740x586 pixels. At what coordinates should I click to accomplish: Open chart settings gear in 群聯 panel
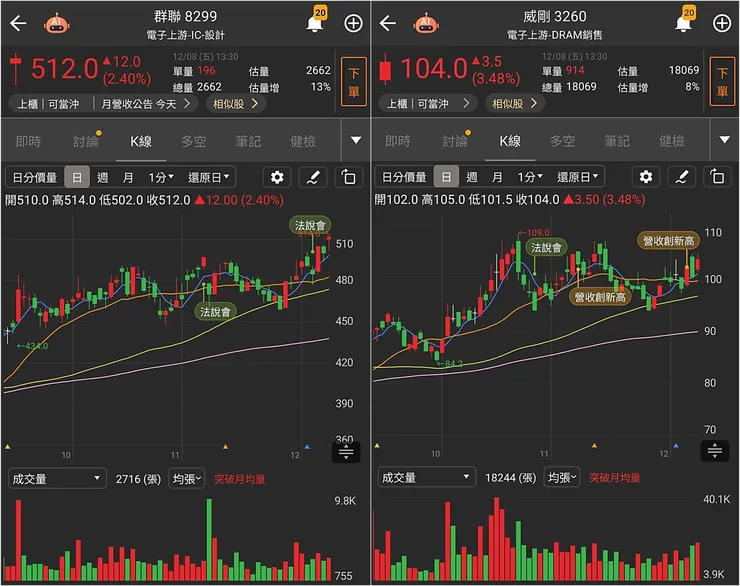pyautogui.click(x=277, y=177)
